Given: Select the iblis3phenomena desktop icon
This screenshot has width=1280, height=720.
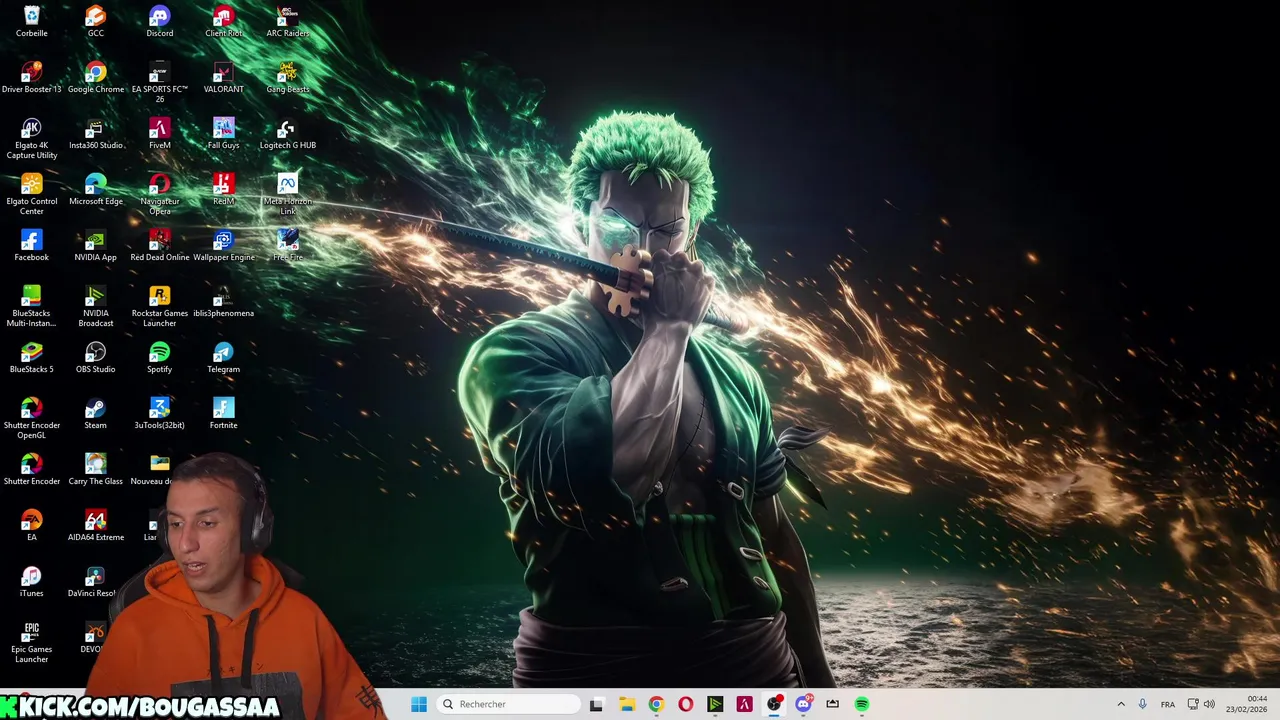Looking at the screenshot, I should (x=223, y=302).
